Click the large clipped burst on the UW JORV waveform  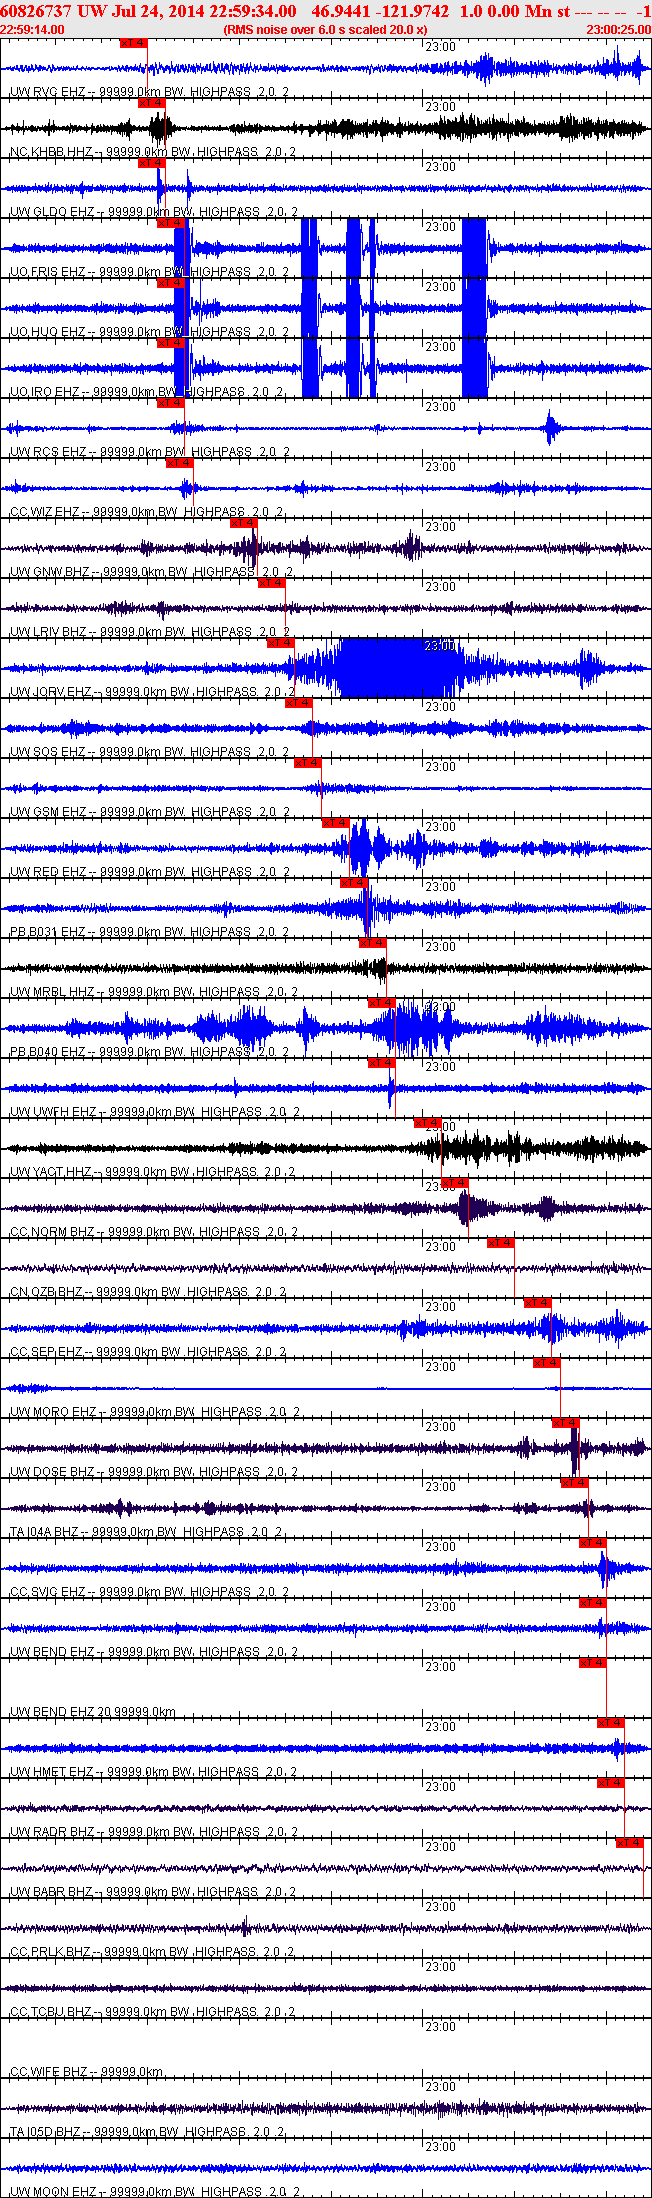(x=395, y=667)
